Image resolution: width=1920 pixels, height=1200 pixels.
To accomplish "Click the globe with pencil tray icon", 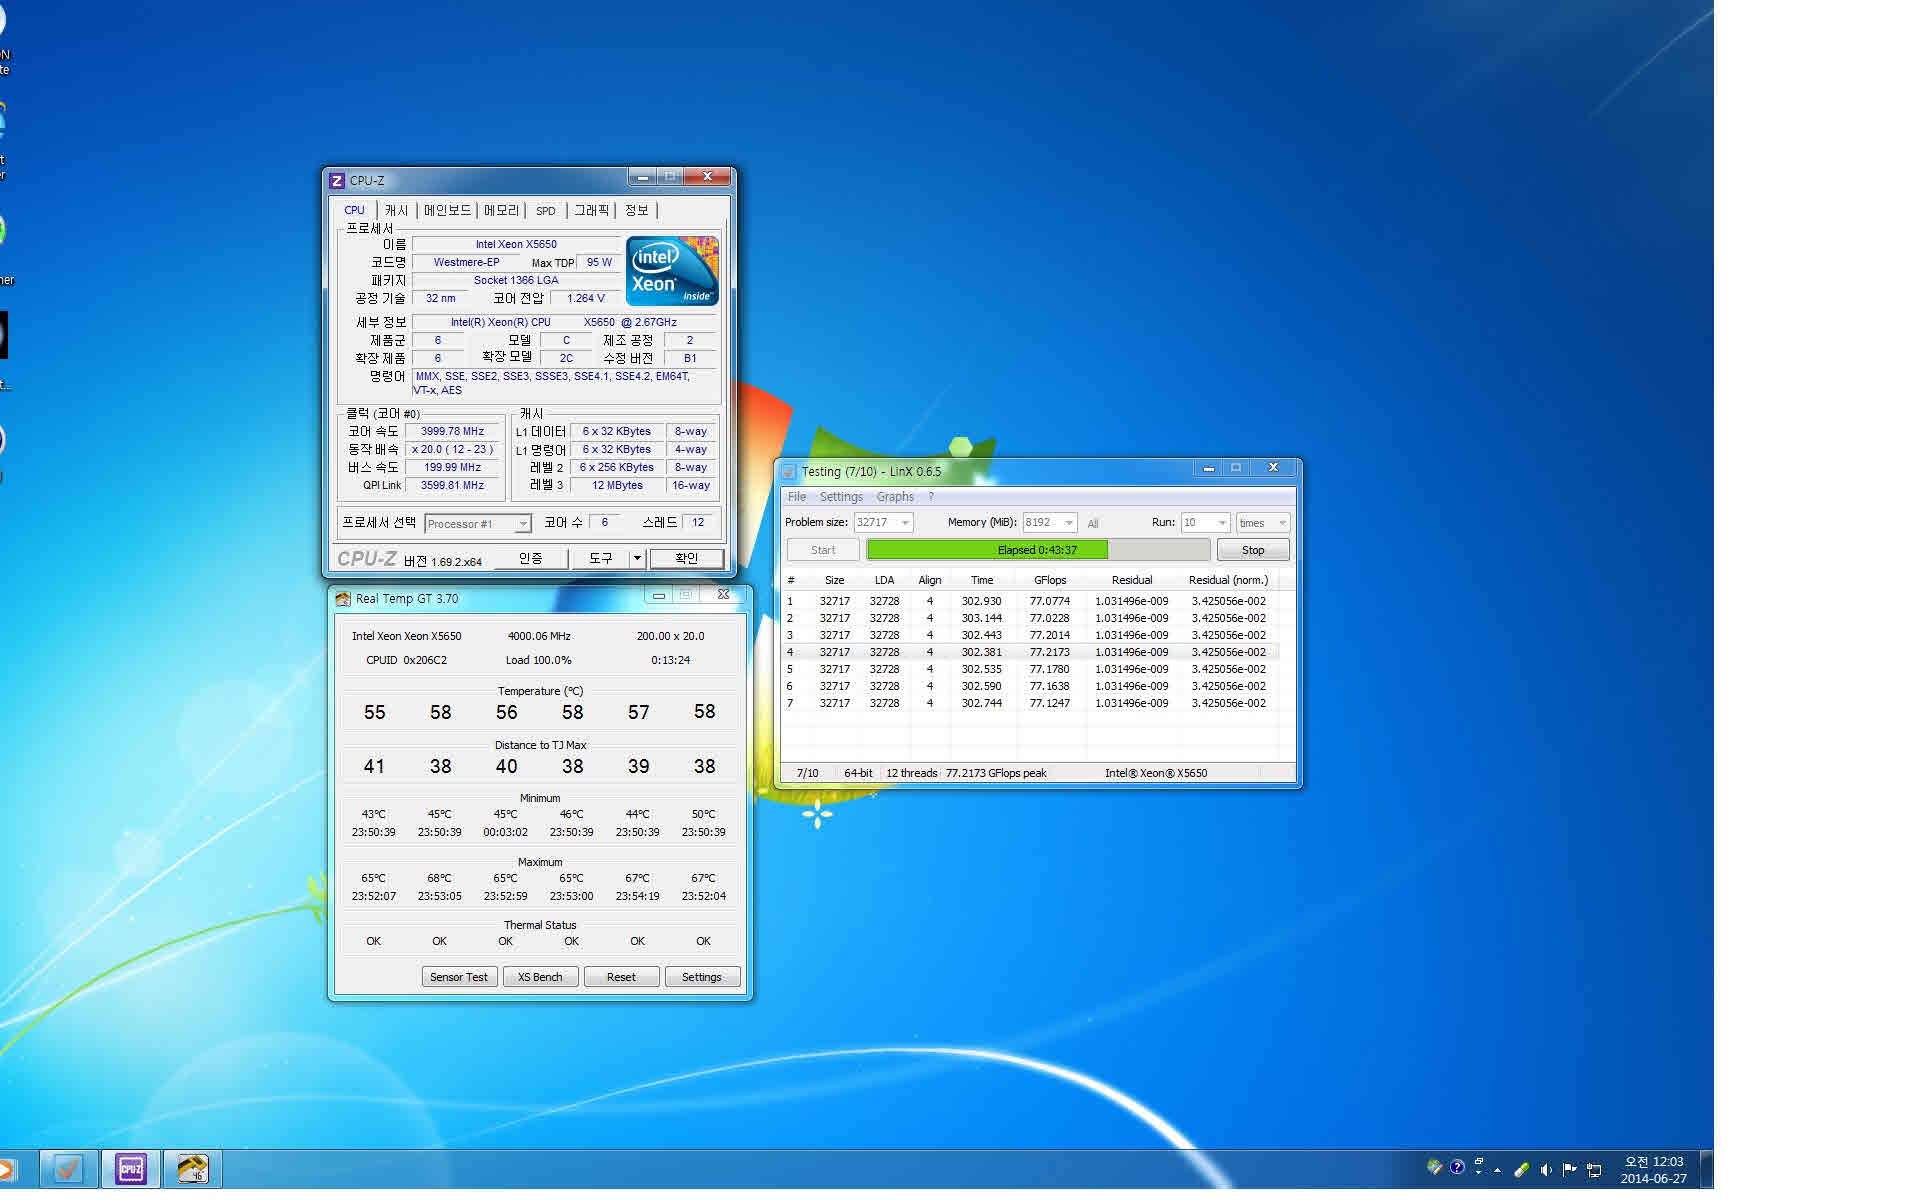I will coord(1434,1167).
